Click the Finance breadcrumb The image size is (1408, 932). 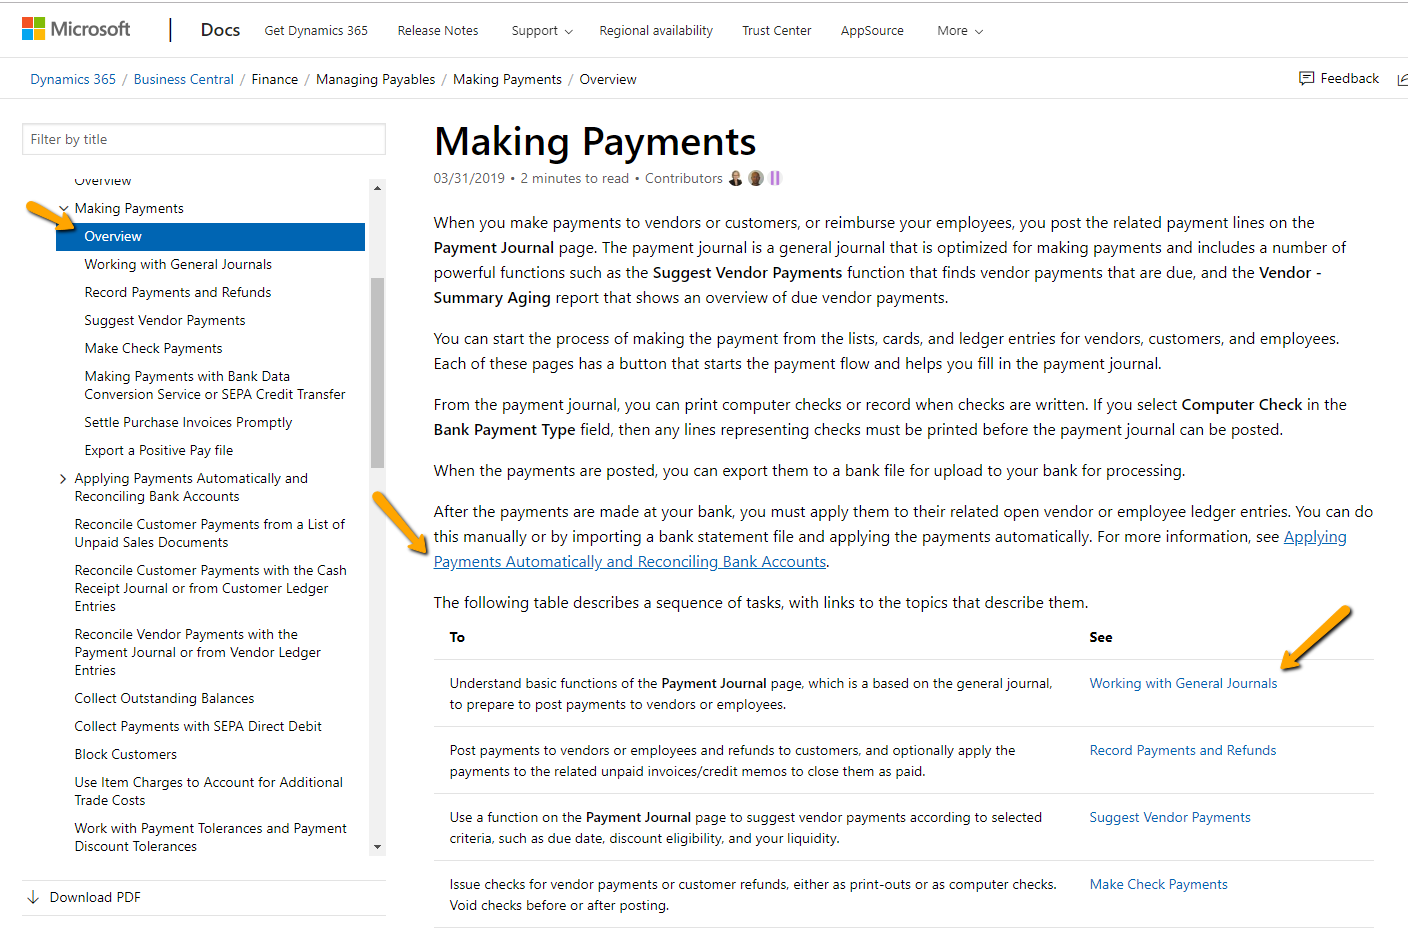point(275,79)
